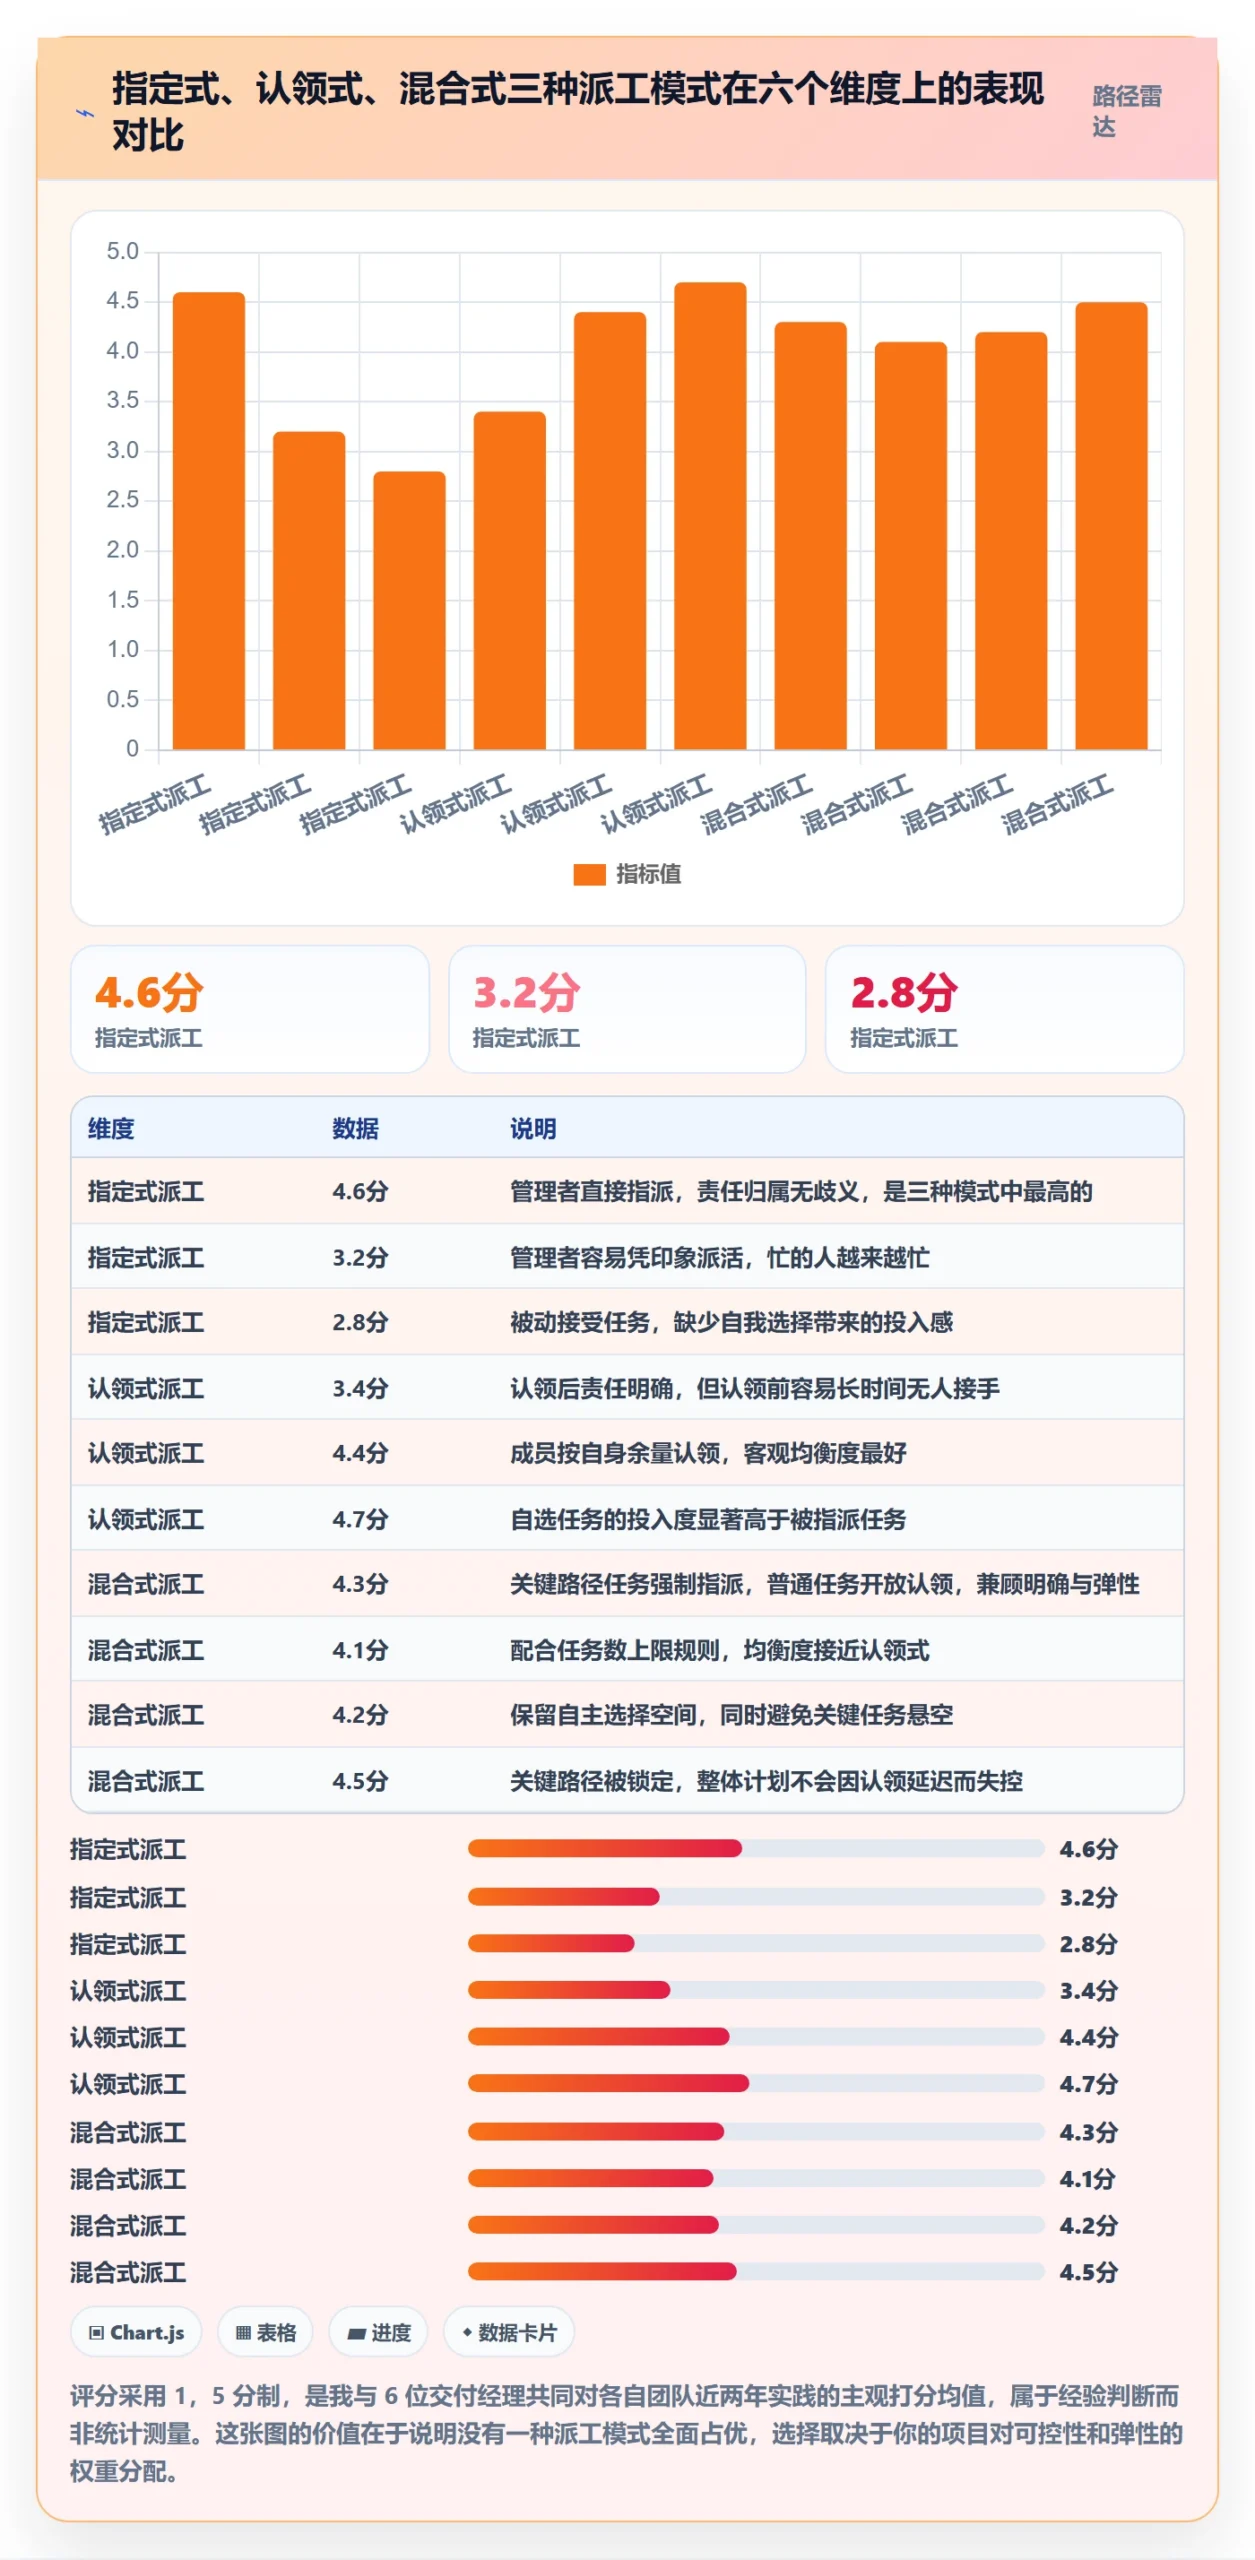Click the progress bar labeled 2.8分
This screenshot has width=1255, height=2560.
pyautogui.click(x=756, y=1943)
